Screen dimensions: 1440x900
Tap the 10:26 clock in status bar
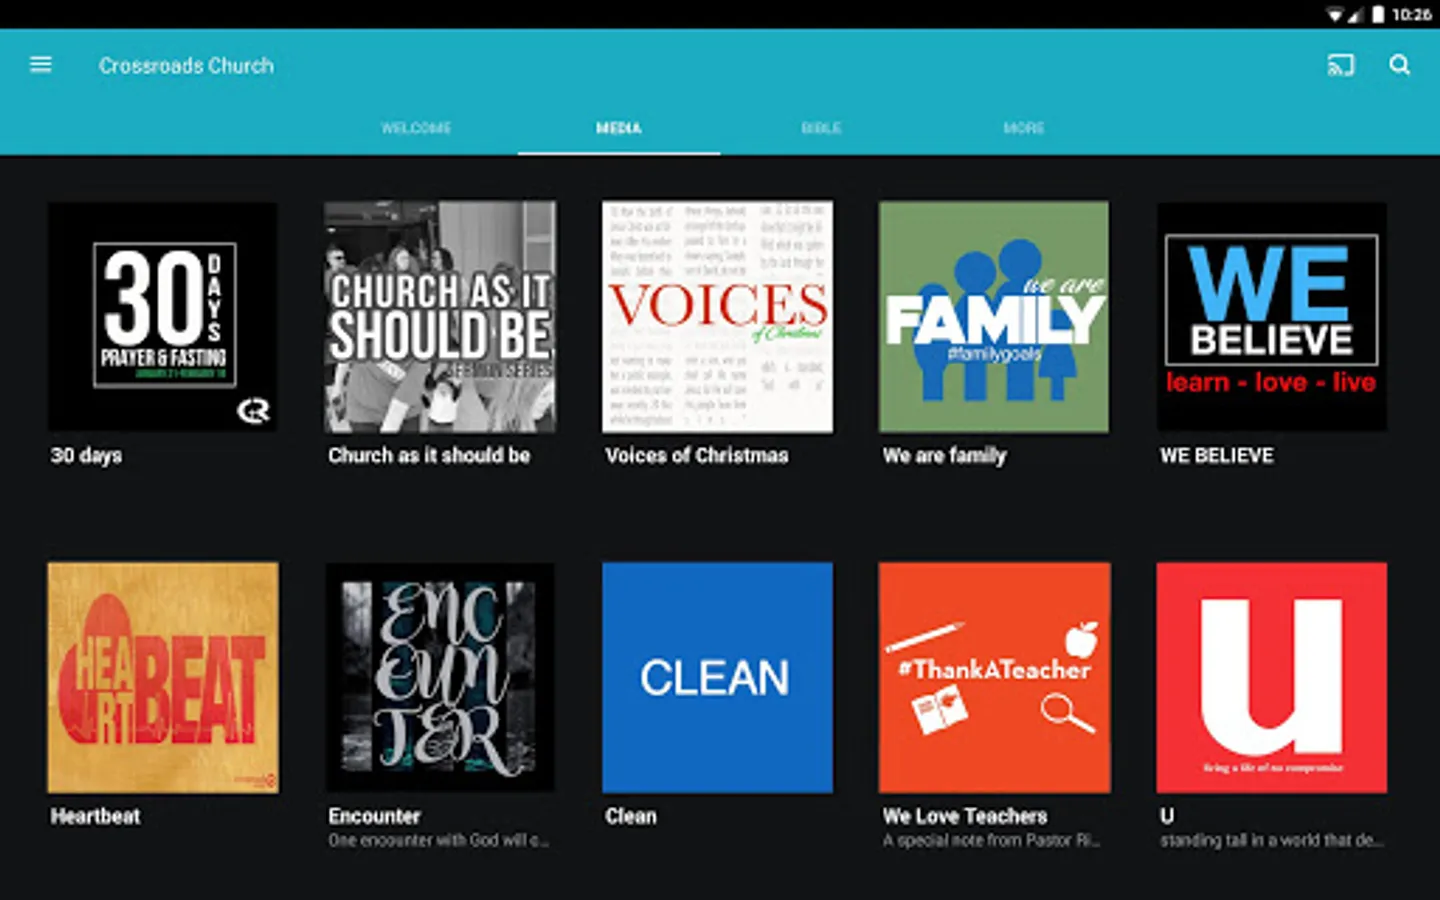(x=1411, y=14)
